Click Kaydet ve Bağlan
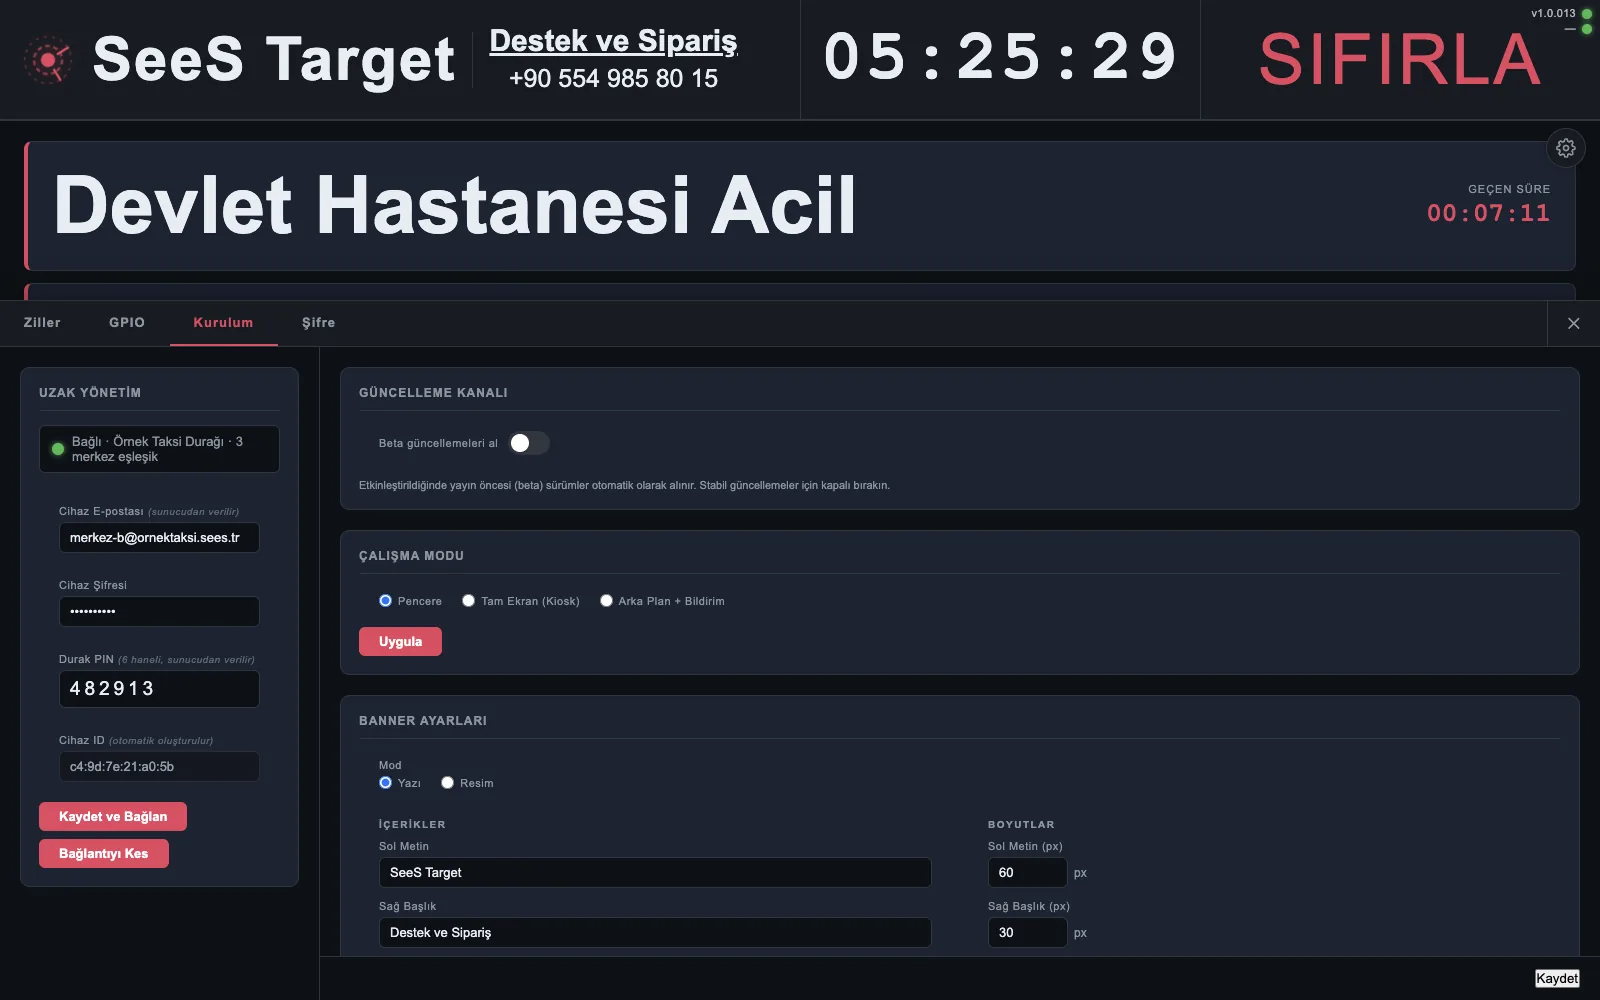Image resolution: width=1600 pixels, height=1000 pixels. pyautogui.click(x=113, y=817)
